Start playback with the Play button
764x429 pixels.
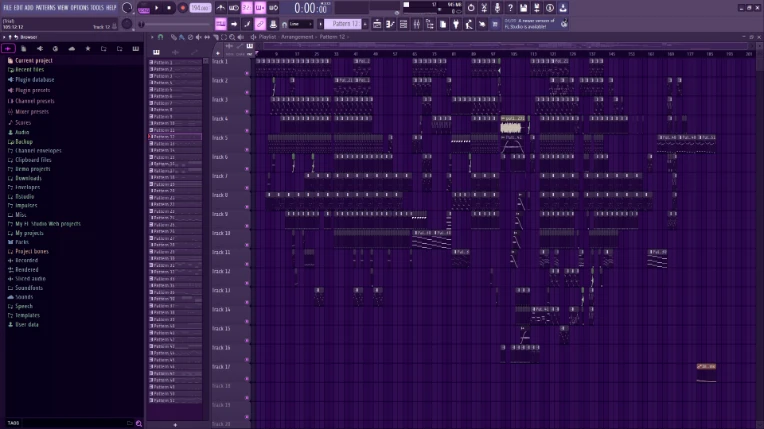click(x=156, y=8)
